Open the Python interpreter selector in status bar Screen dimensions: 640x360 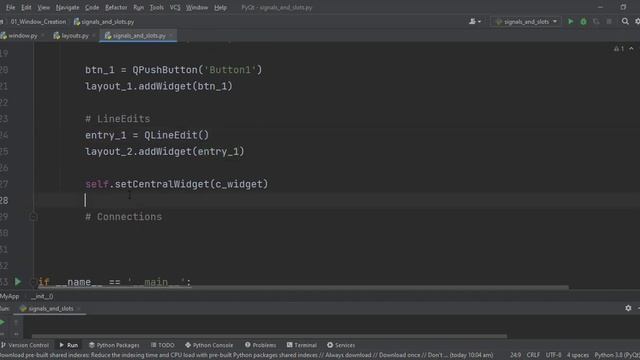pyautogui.click(x=617, y=356)
